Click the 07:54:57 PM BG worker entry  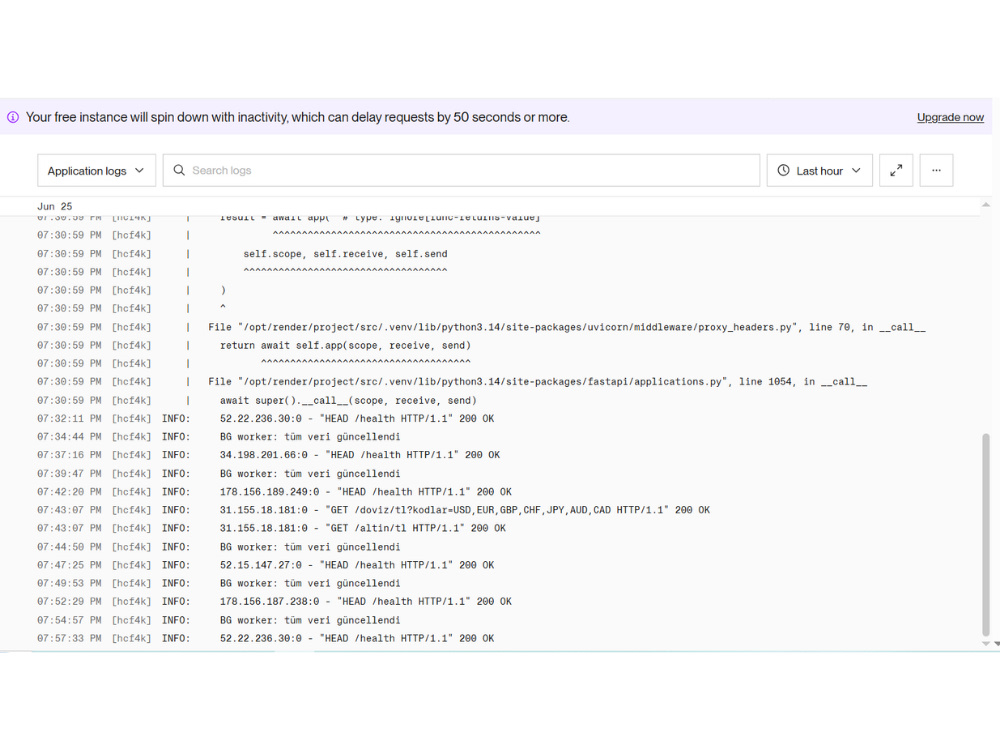(x=218, y=620)
